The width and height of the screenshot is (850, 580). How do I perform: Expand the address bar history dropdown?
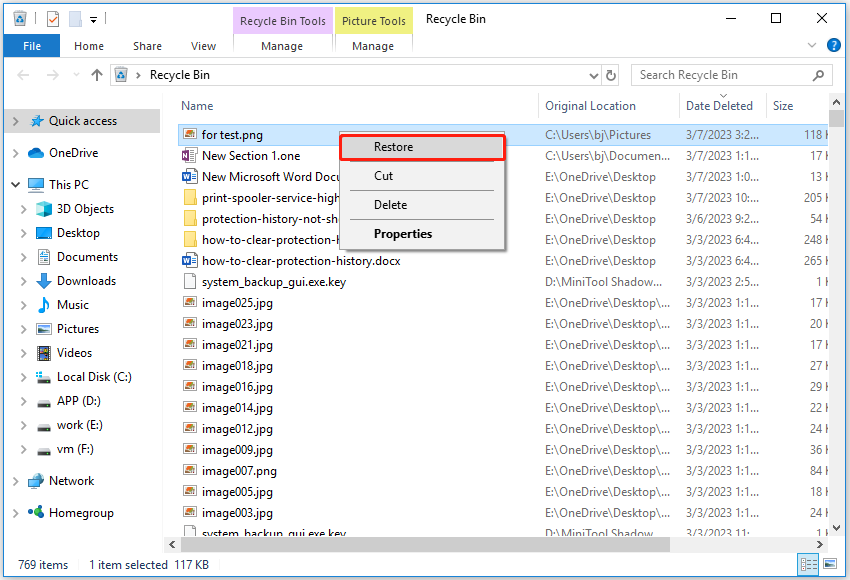[592, 75]
